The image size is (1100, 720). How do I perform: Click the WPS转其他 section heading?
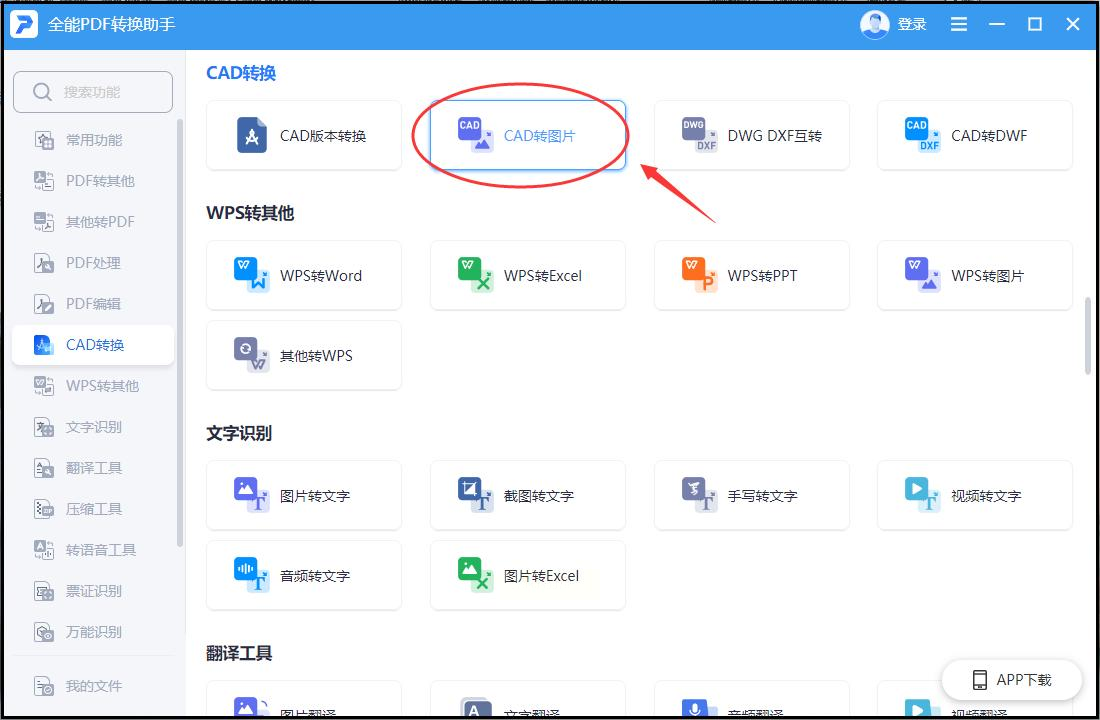[x=250, y=213]
